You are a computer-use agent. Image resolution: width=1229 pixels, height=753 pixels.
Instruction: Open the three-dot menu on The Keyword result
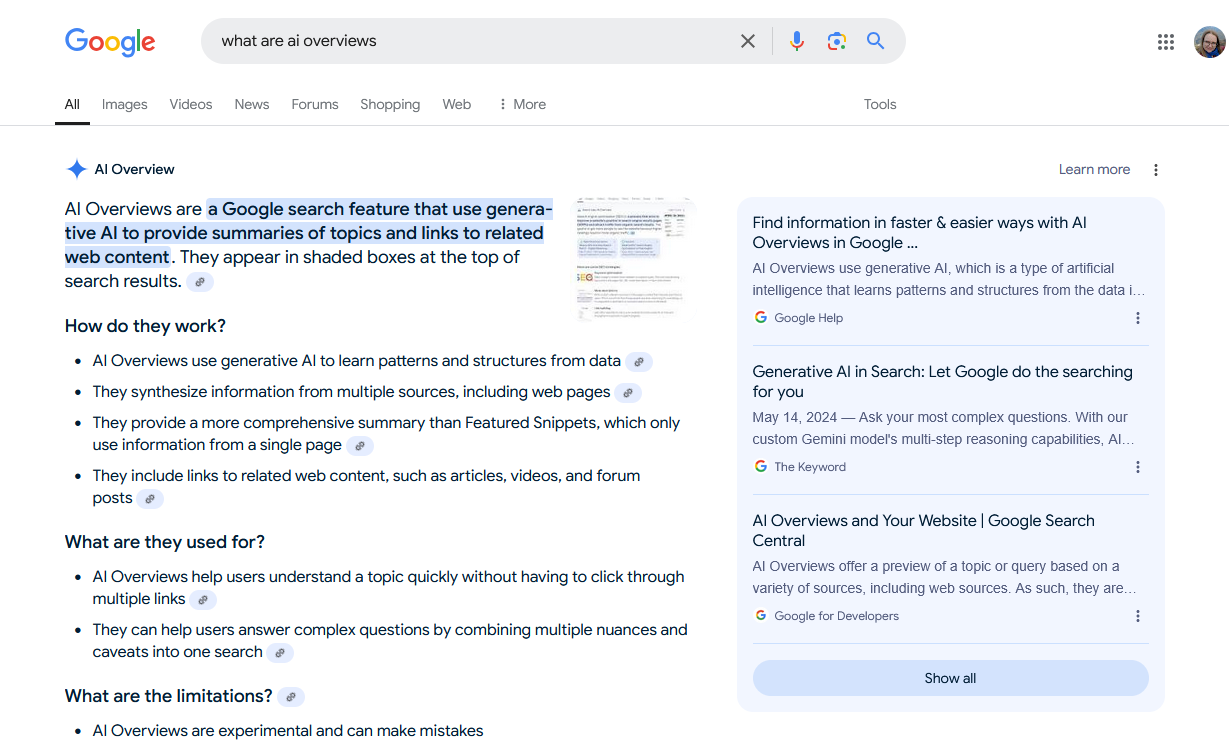pos(1137,466)
